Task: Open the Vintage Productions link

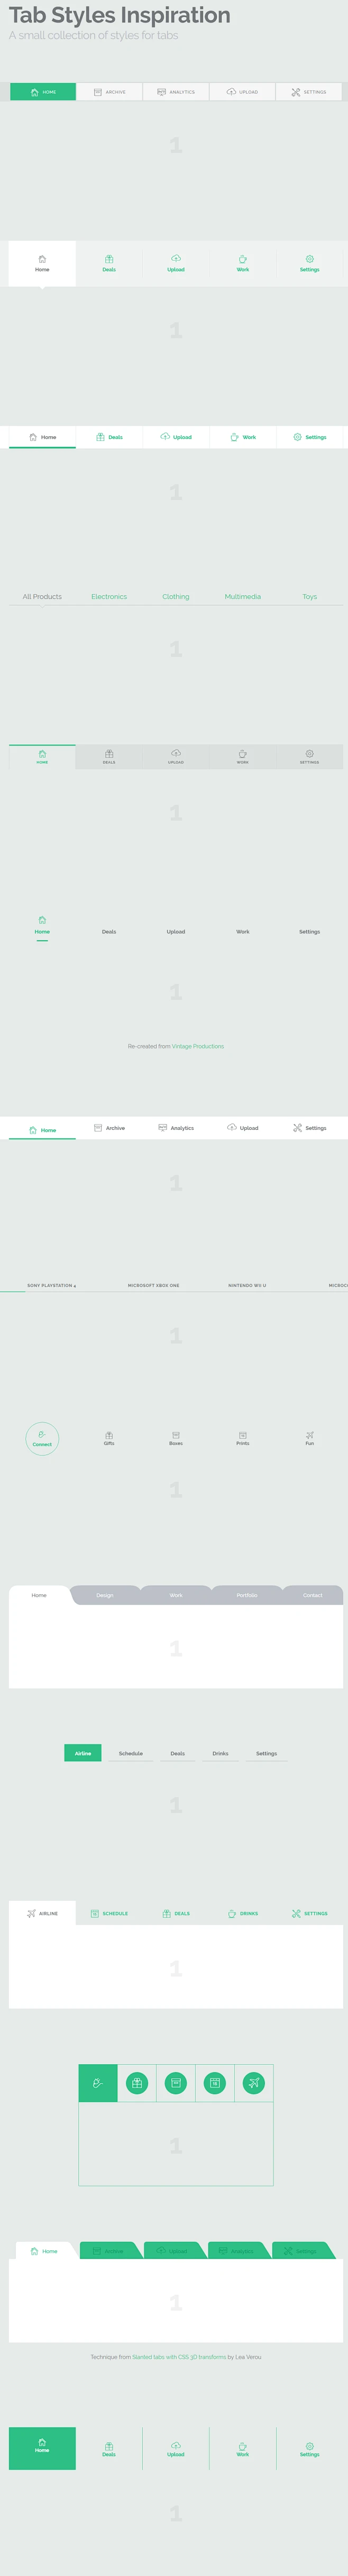Action: [x=197, y=1046]
